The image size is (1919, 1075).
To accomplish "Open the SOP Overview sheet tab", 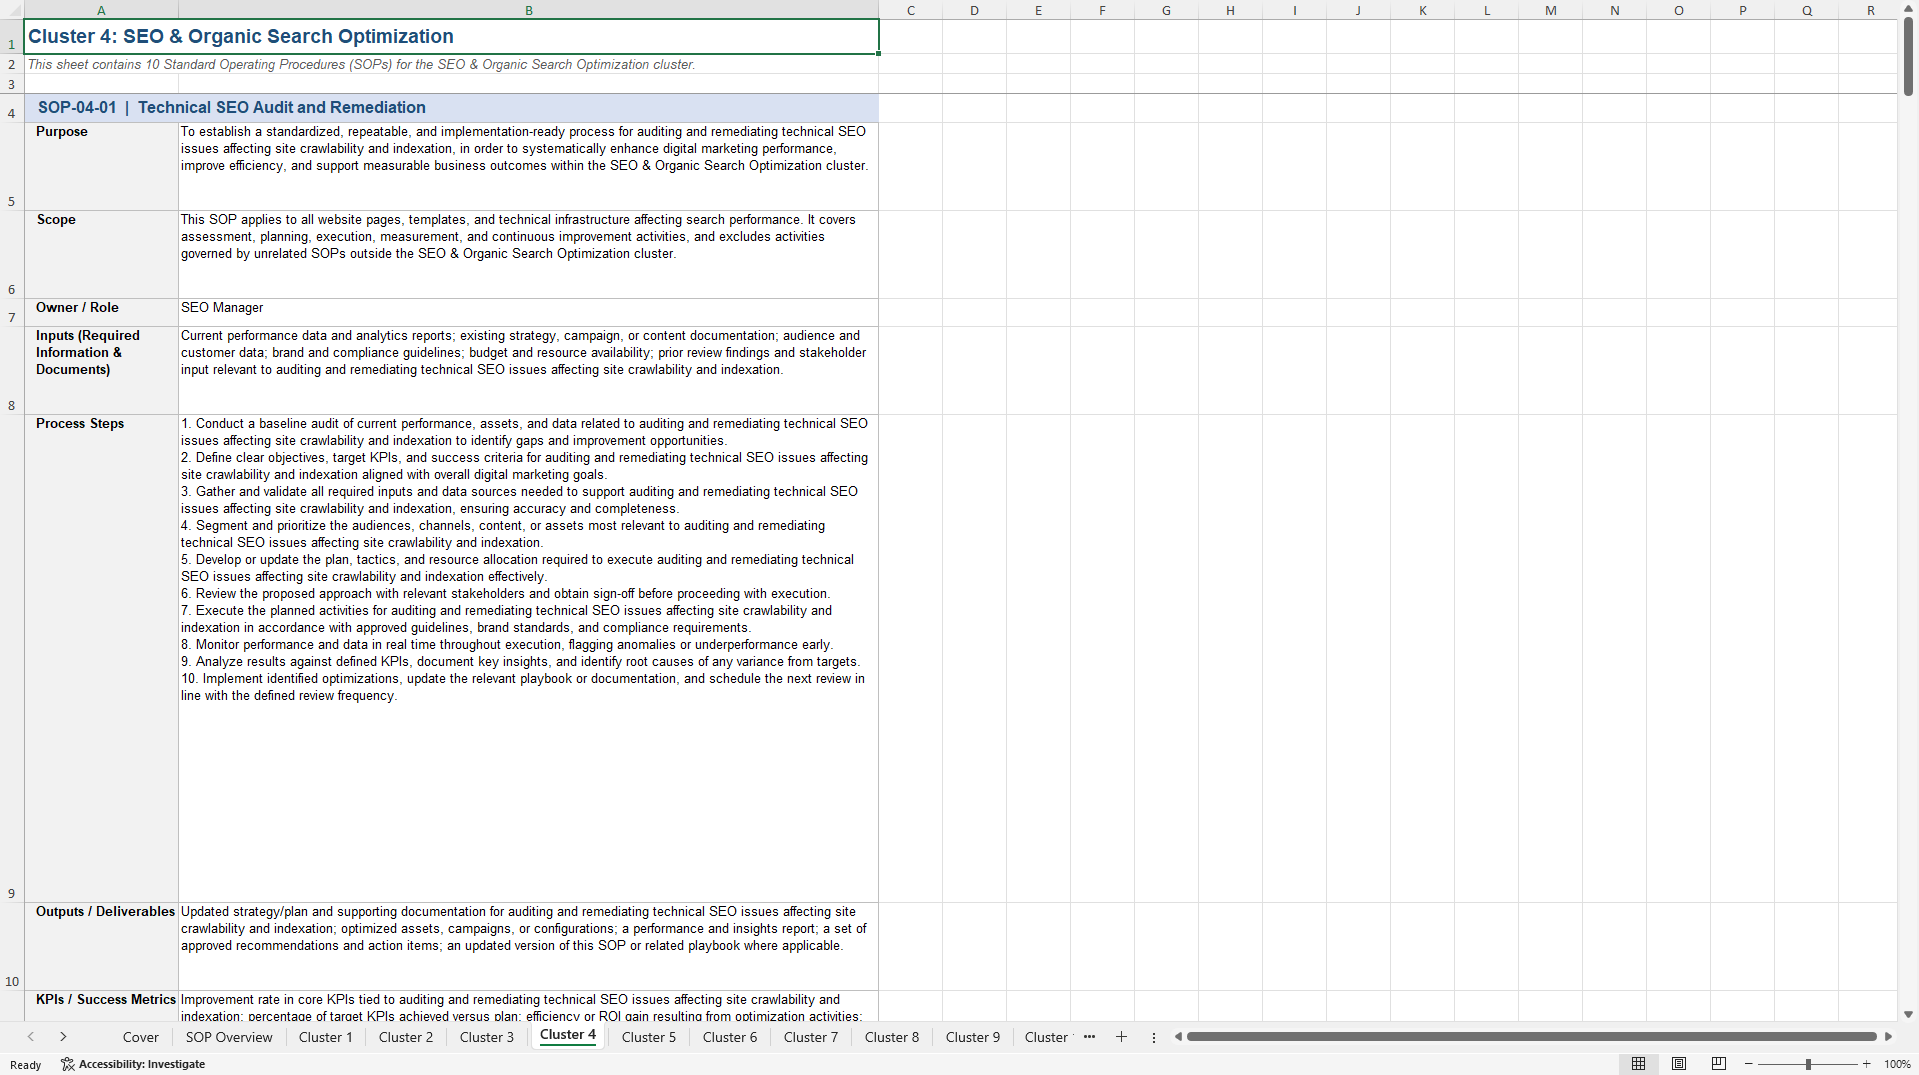I will point(229,1037).
